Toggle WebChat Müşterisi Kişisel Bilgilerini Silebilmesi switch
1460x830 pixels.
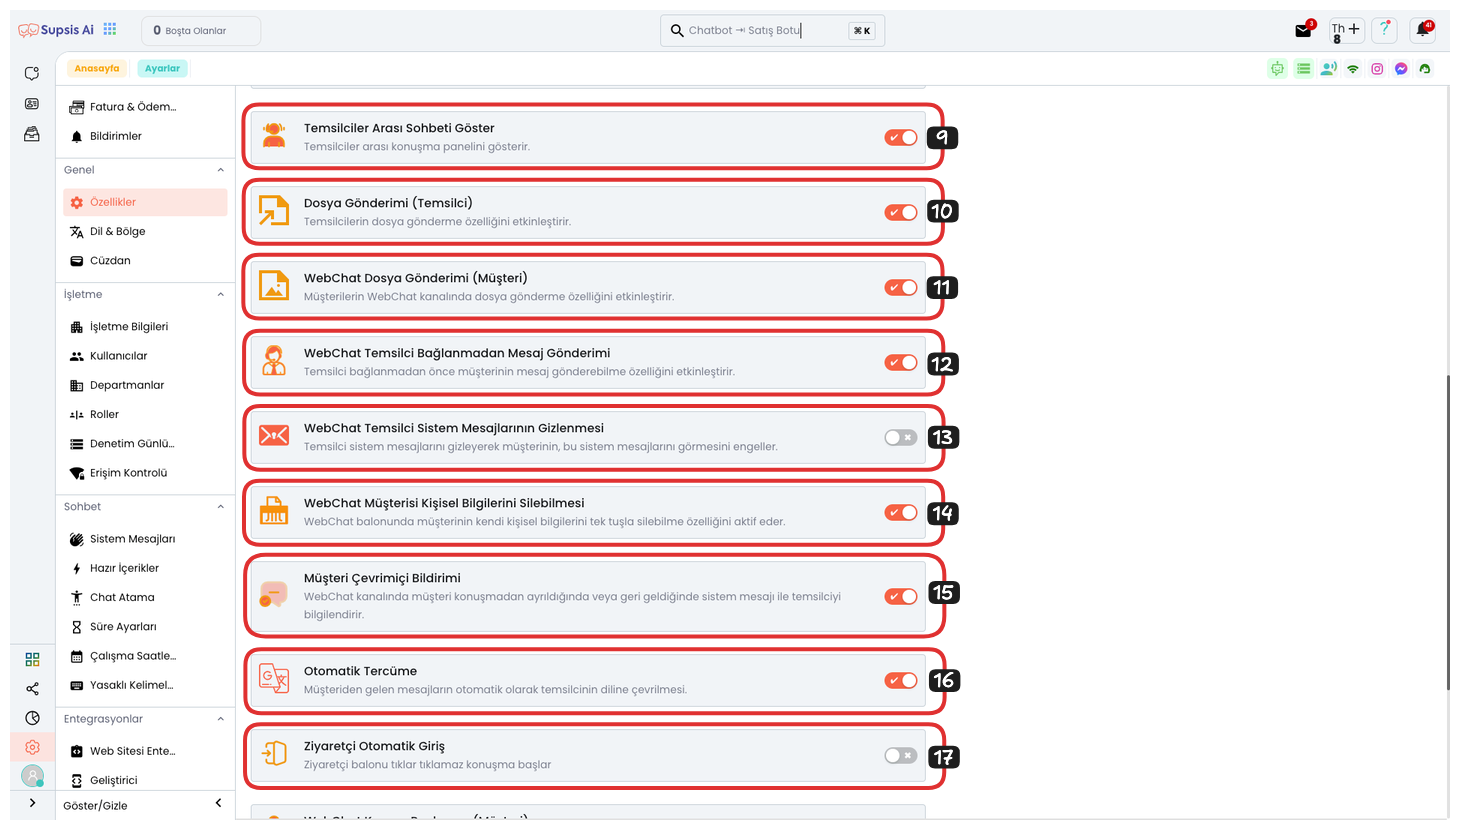click(901, 512)
